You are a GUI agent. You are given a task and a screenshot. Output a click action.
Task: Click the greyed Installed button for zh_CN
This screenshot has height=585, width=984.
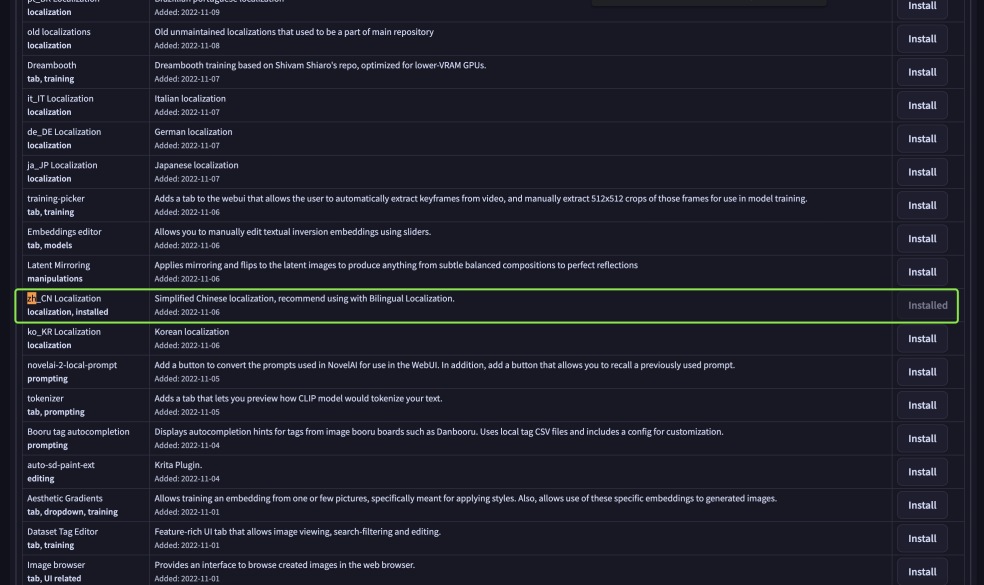click(927, 305)
